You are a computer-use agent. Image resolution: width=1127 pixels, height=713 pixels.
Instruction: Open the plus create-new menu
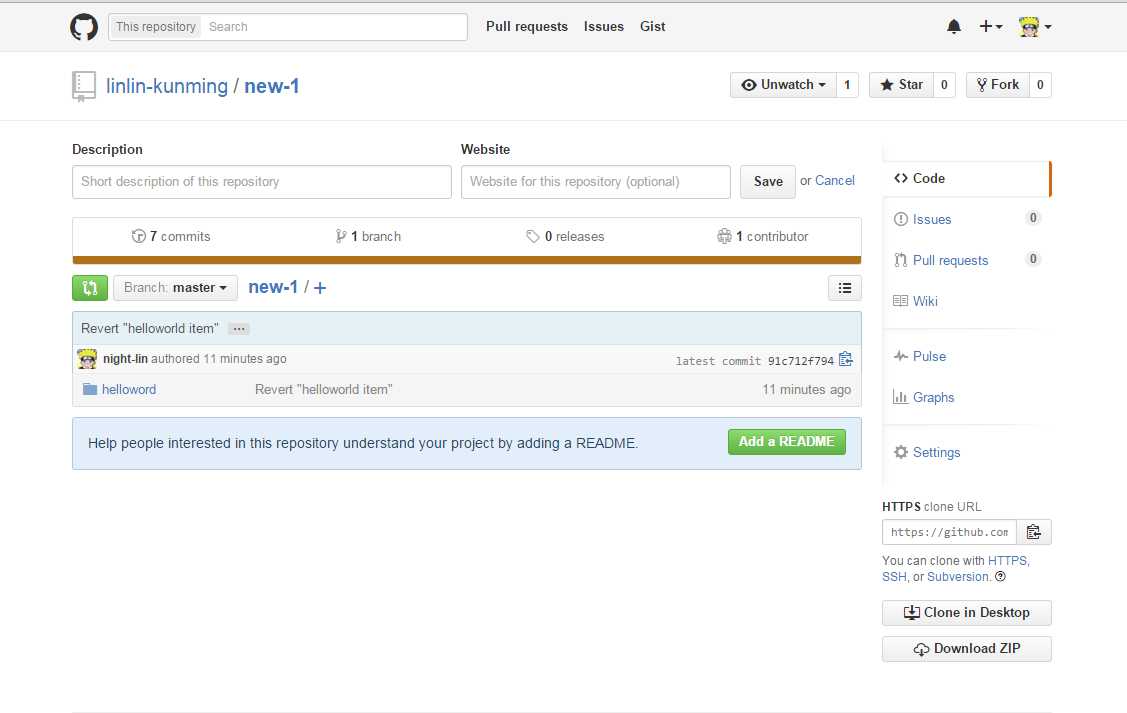tap(990, 27)
